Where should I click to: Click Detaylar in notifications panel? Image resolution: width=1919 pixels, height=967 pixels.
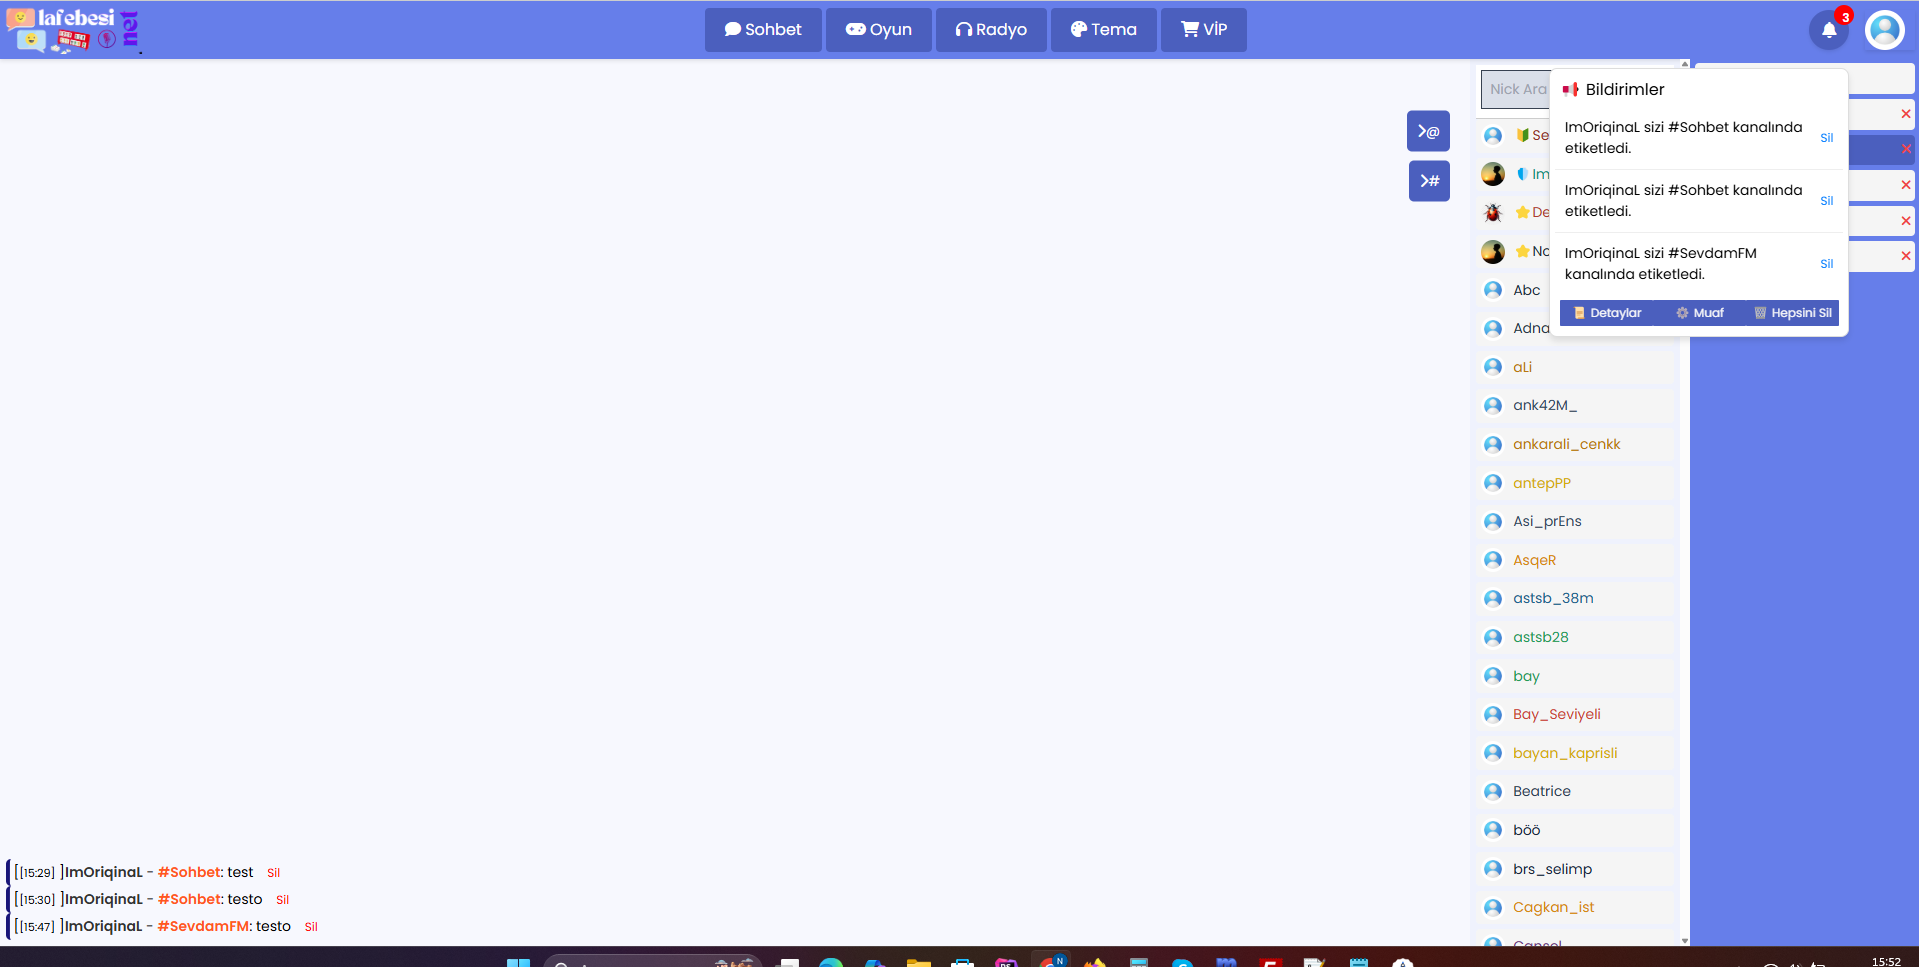coord(1608,313)
